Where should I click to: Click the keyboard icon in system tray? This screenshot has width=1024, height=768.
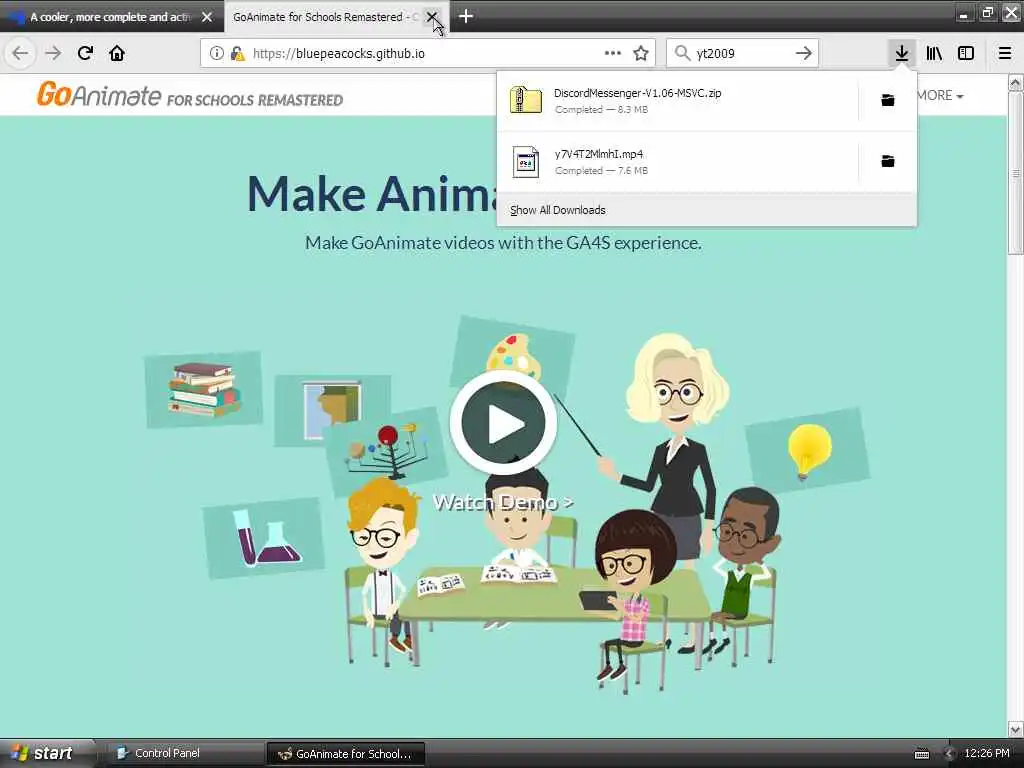(922, 754)
